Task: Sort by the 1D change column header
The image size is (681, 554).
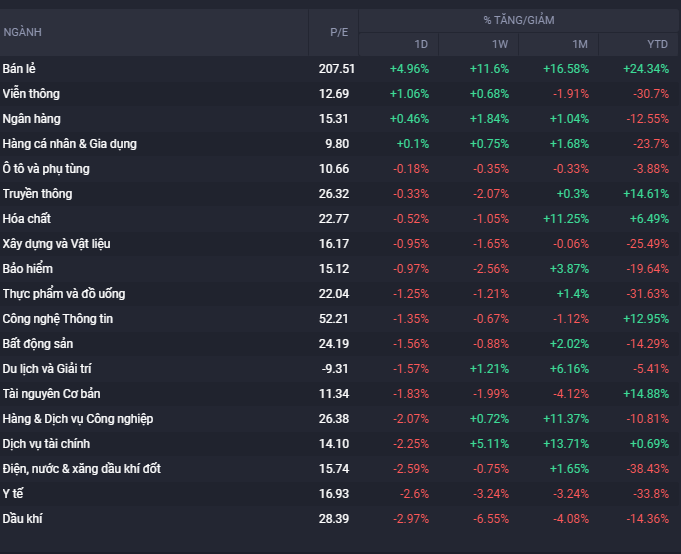Action: (421, 44)
